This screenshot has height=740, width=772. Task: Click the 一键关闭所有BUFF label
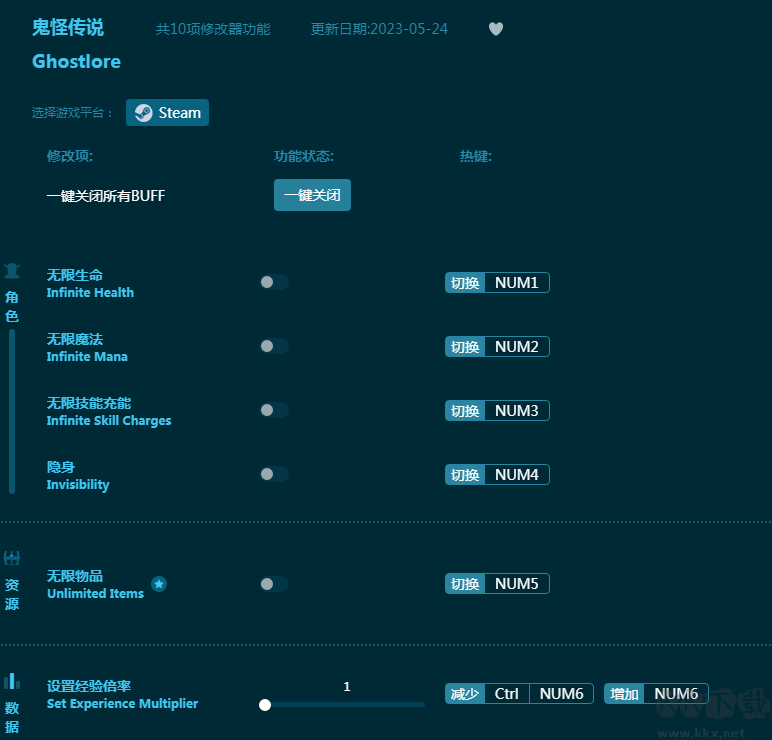(106, 195)
